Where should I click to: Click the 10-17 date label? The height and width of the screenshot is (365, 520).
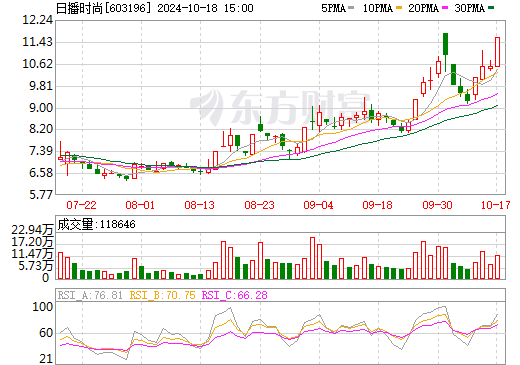click(x=496, y=205)
